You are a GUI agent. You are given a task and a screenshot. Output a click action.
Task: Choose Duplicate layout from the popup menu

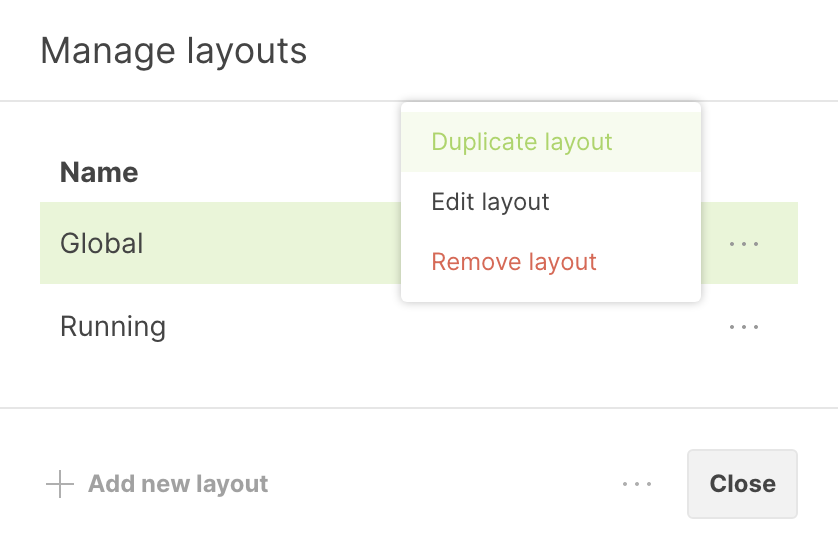[x=521, y=142]
